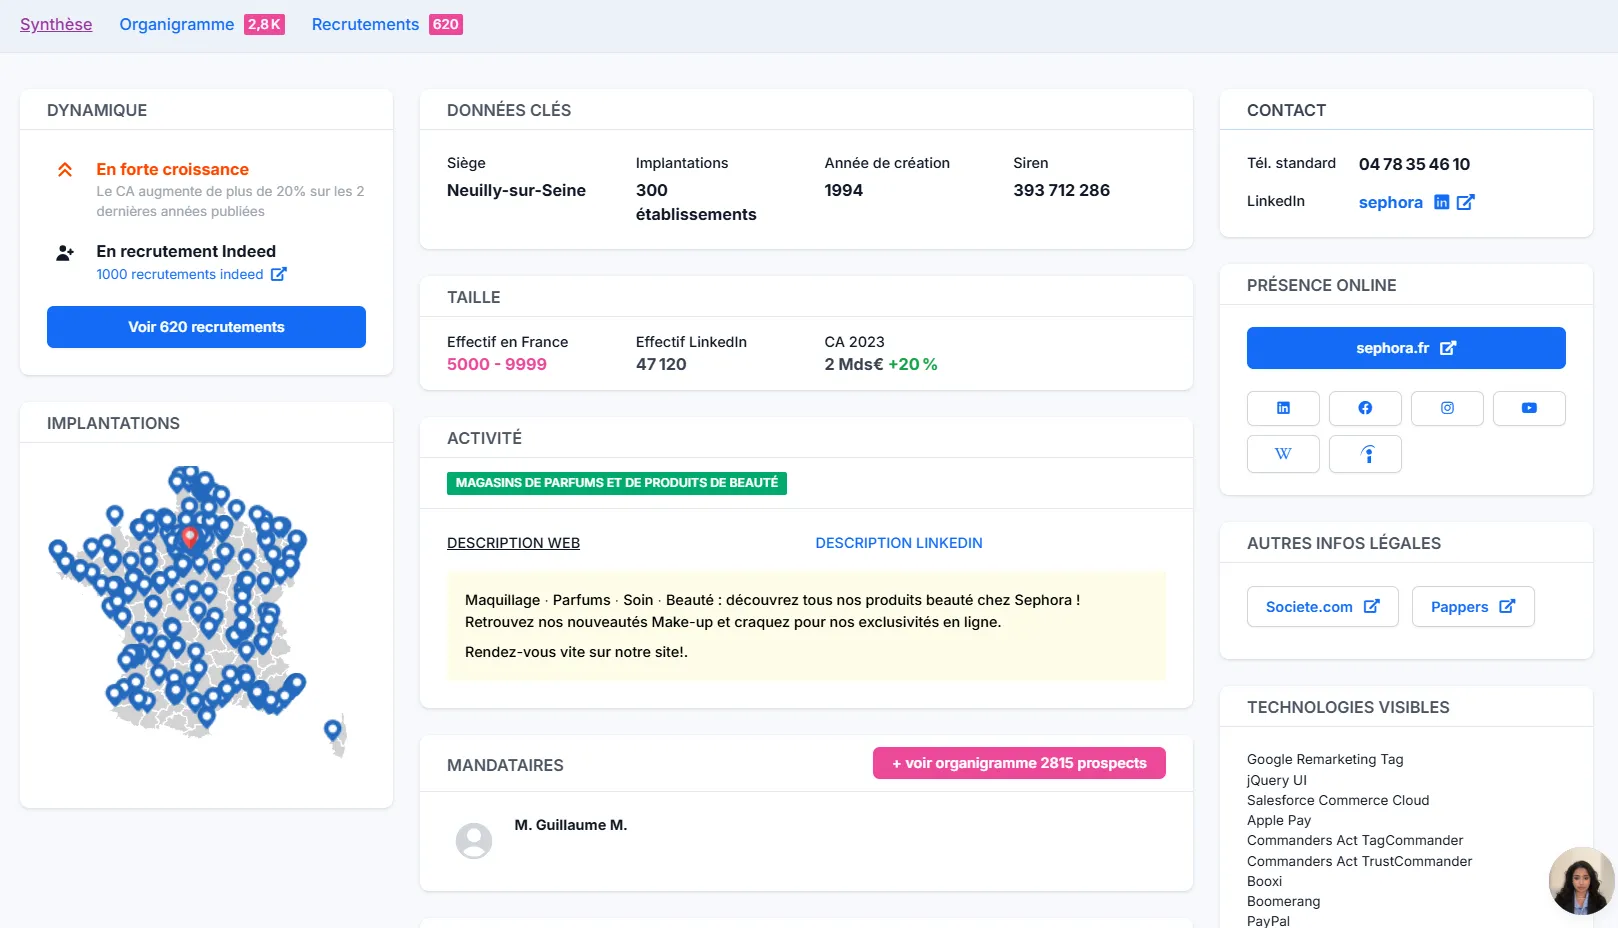Click the LinkedIn icon next to sephora contact
The height and width of the screenshot is (928, 1618).
coord(1441,202)
